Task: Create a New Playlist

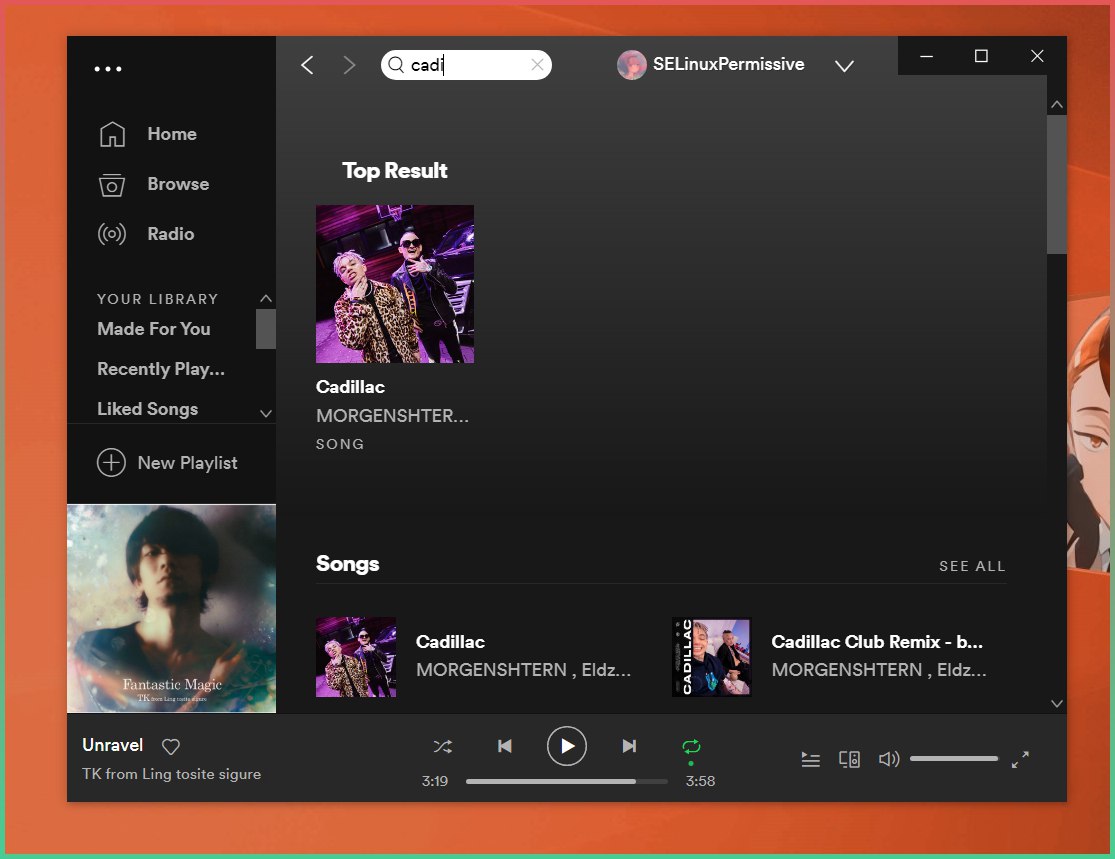Action: click(188, 463)
